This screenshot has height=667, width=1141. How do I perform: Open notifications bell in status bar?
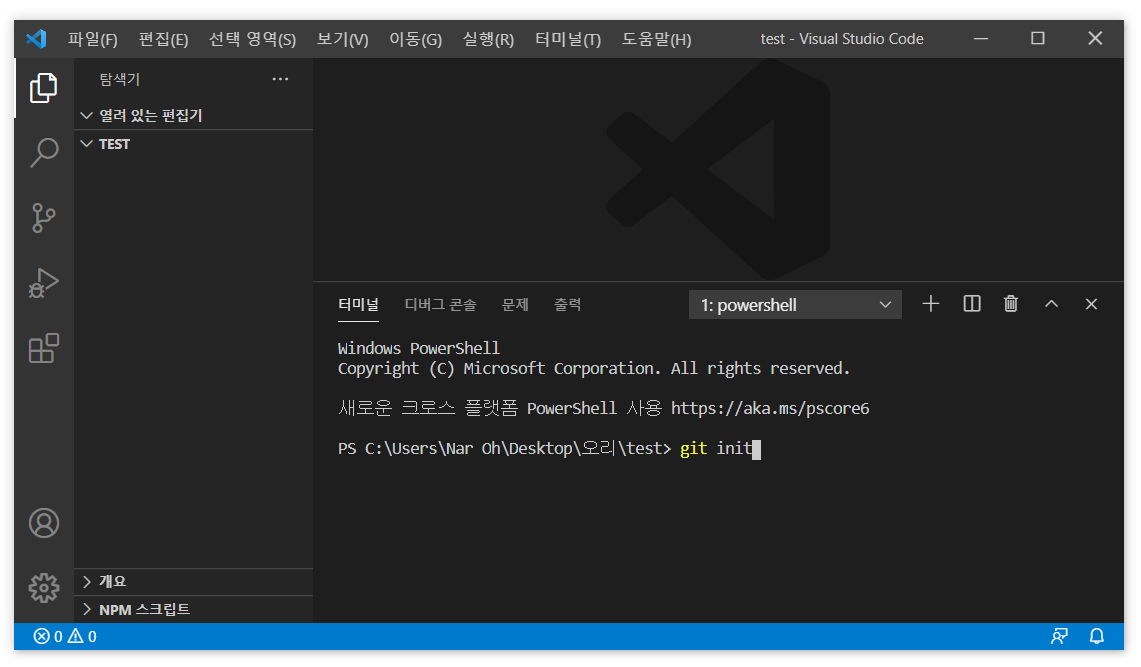1097,636
